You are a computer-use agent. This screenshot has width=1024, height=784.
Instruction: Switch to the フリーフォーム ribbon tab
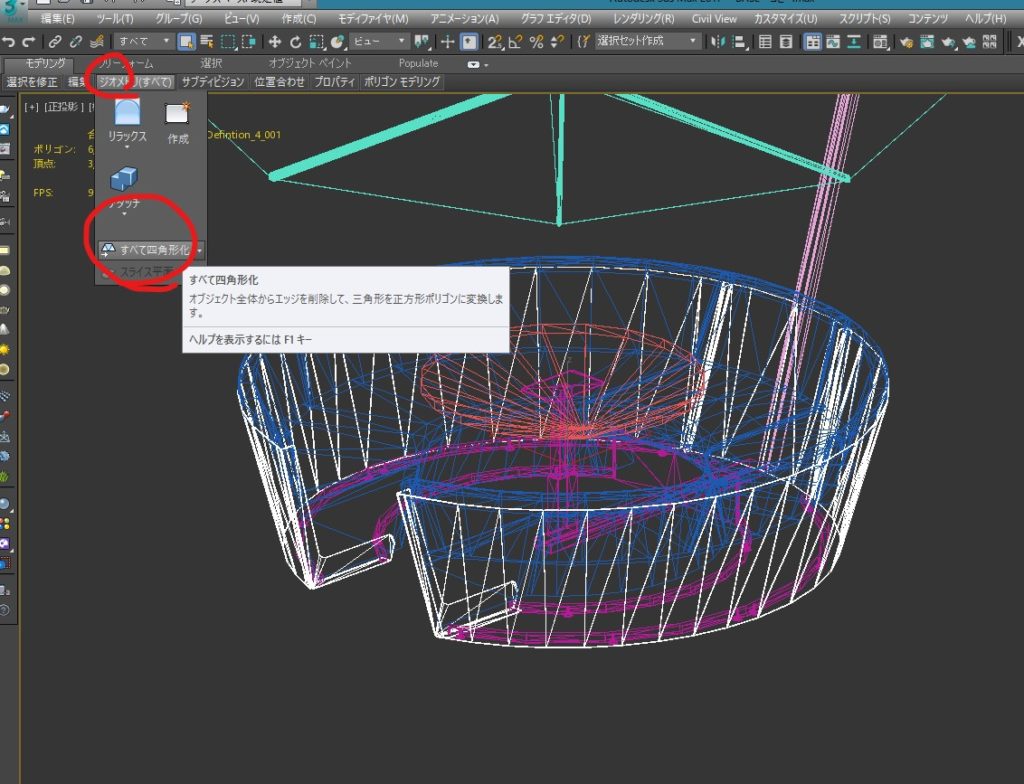pos(125,63)
